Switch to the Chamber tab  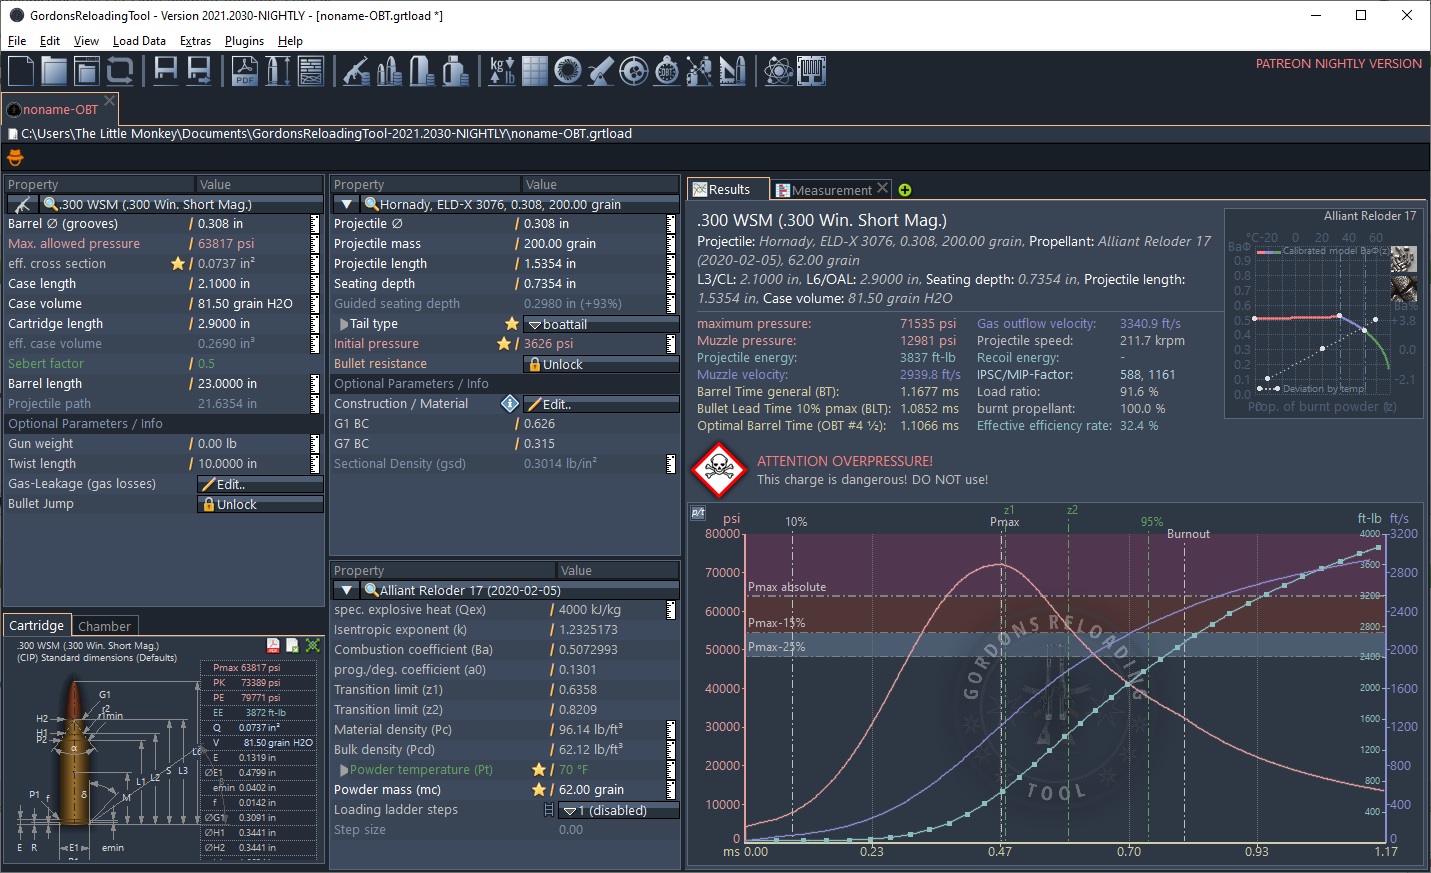104,626
